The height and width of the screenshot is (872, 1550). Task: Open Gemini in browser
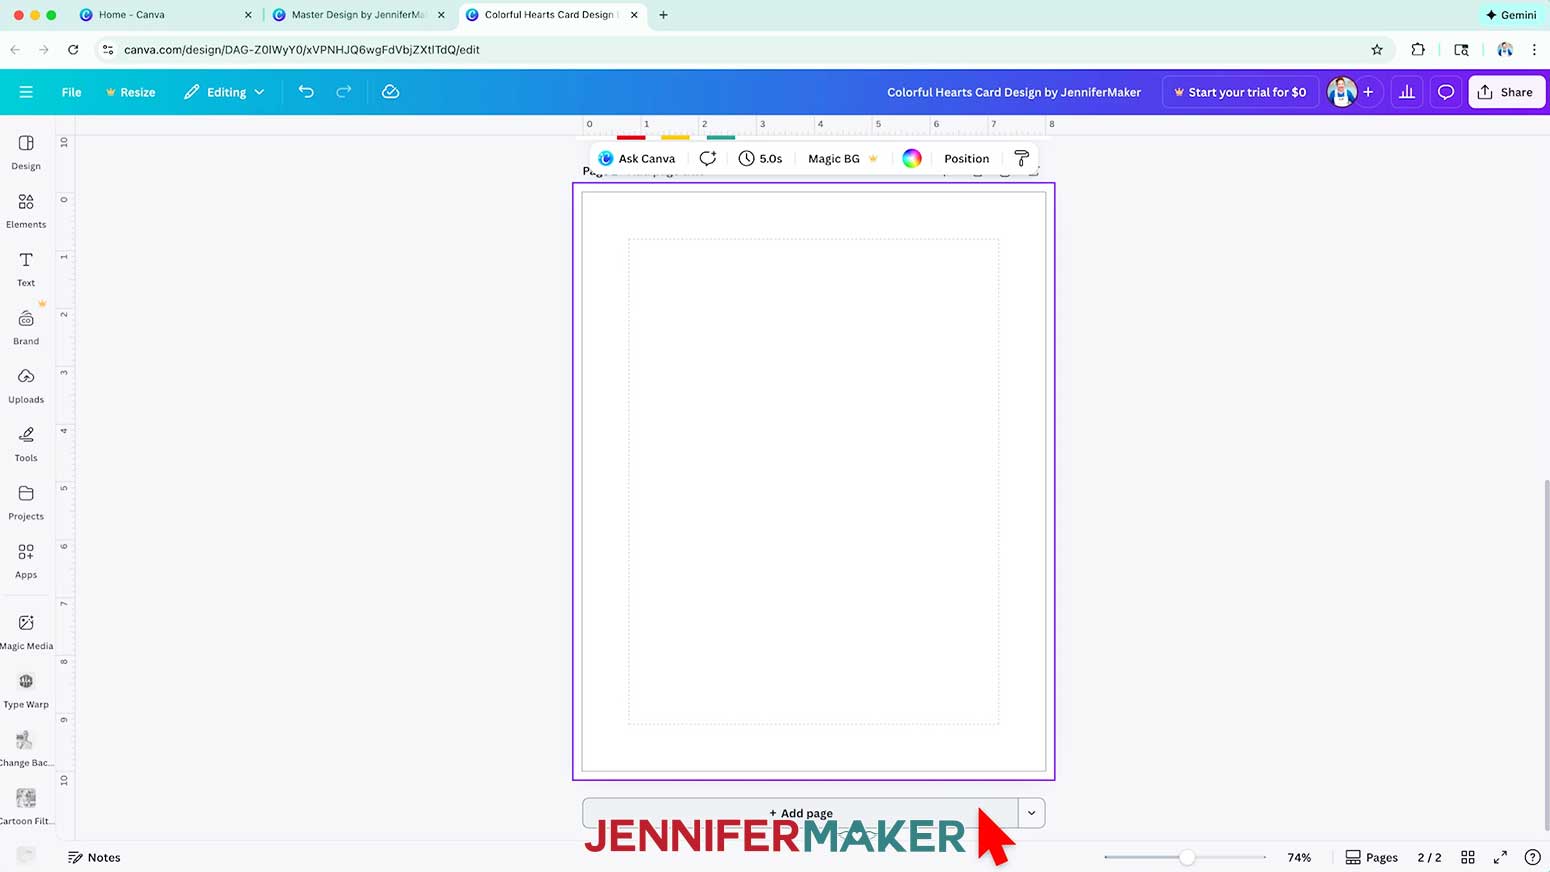coord(1511,15)
